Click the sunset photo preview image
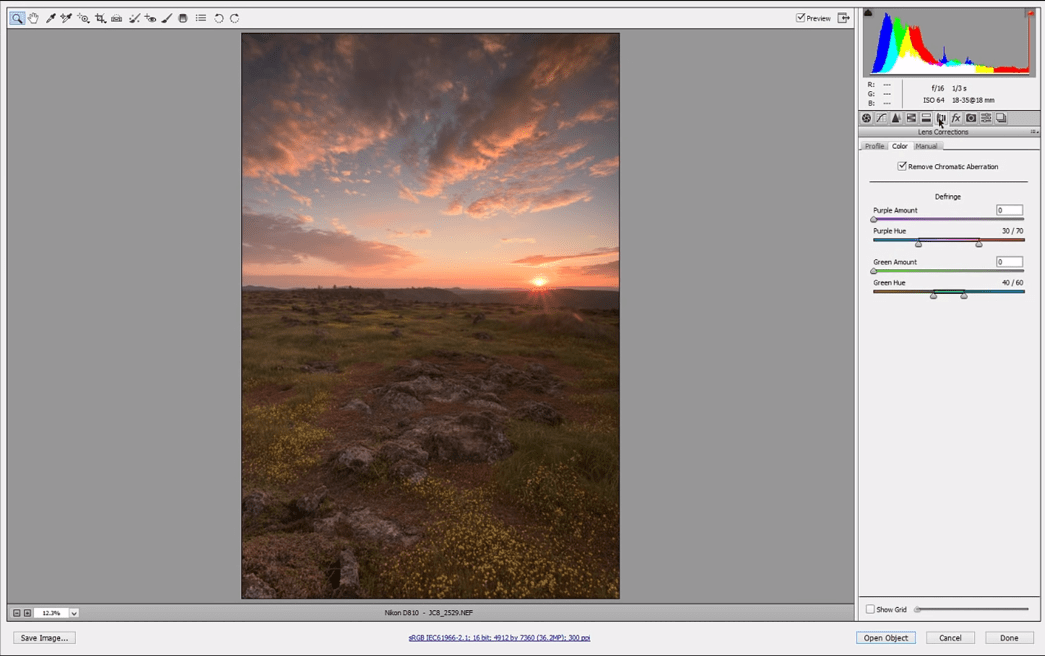The width and height of the screenshot is (1045, 656). point(430,316)
